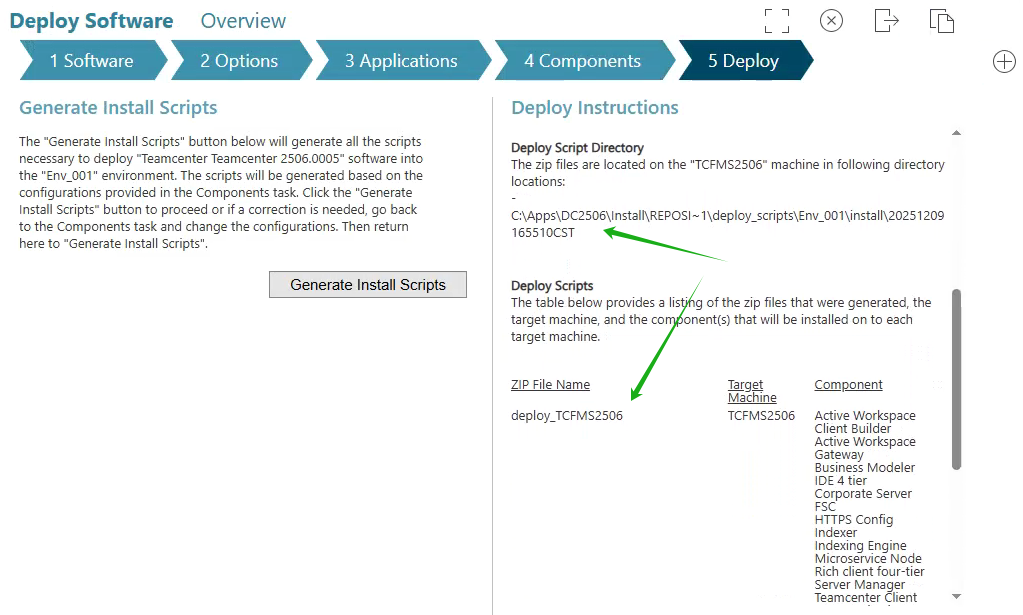Screen dimensions: 1023x615
Task: Click Corporate Server component entry
Action: 863,494
